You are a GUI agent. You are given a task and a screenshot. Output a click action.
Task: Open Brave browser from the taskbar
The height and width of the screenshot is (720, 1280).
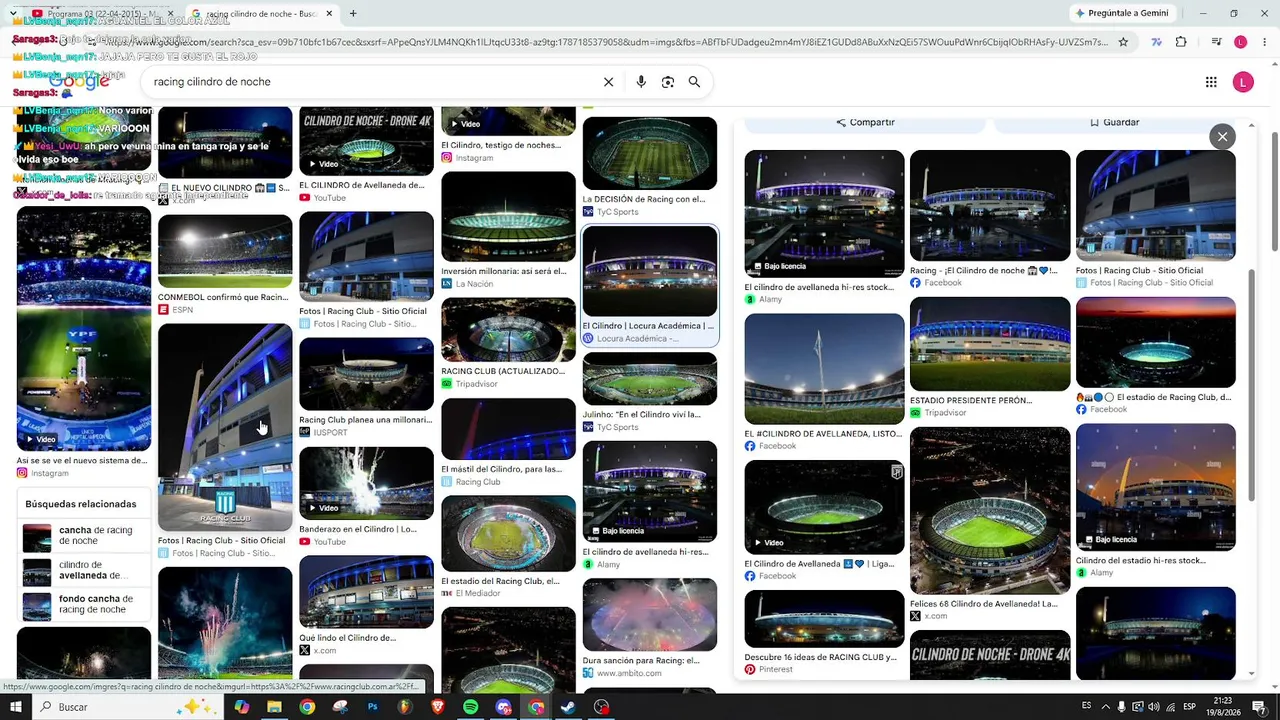tap(438, 707)
